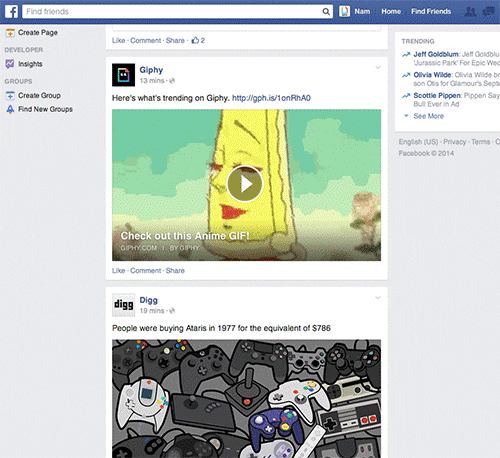Click trending arrow icon beside Jeff Goldblum

coord(406,54)
